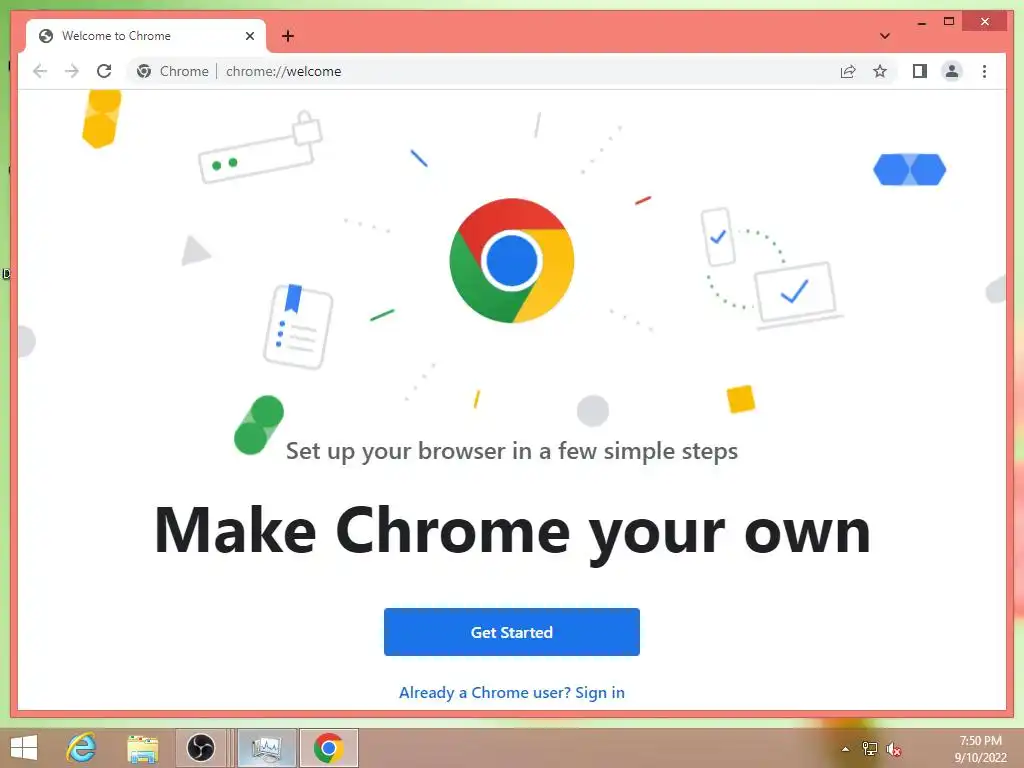The height and width of the screenshot is (768, 1024).
Task: Show hidden system tray icons
Action: [x=845, y=748]
